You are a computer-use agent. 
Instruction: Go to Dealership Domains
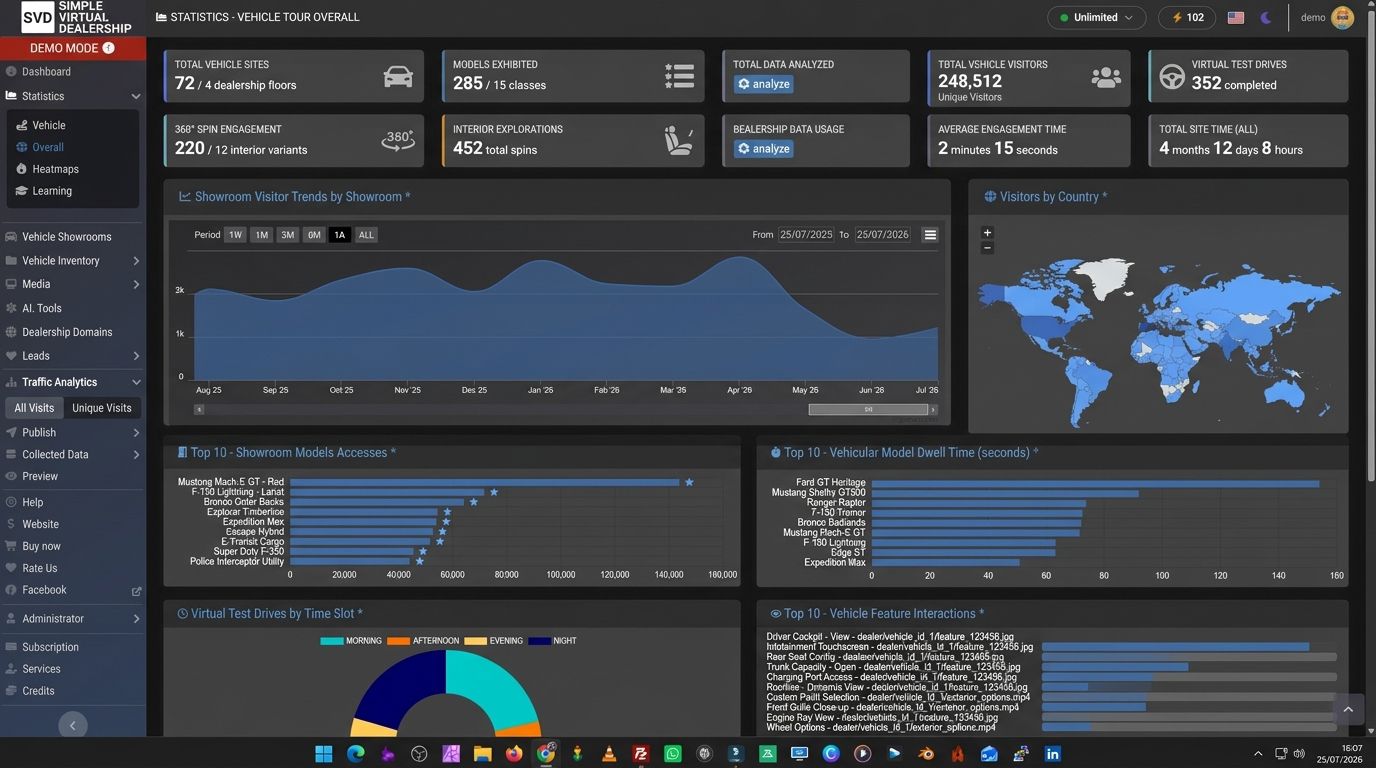67,332
